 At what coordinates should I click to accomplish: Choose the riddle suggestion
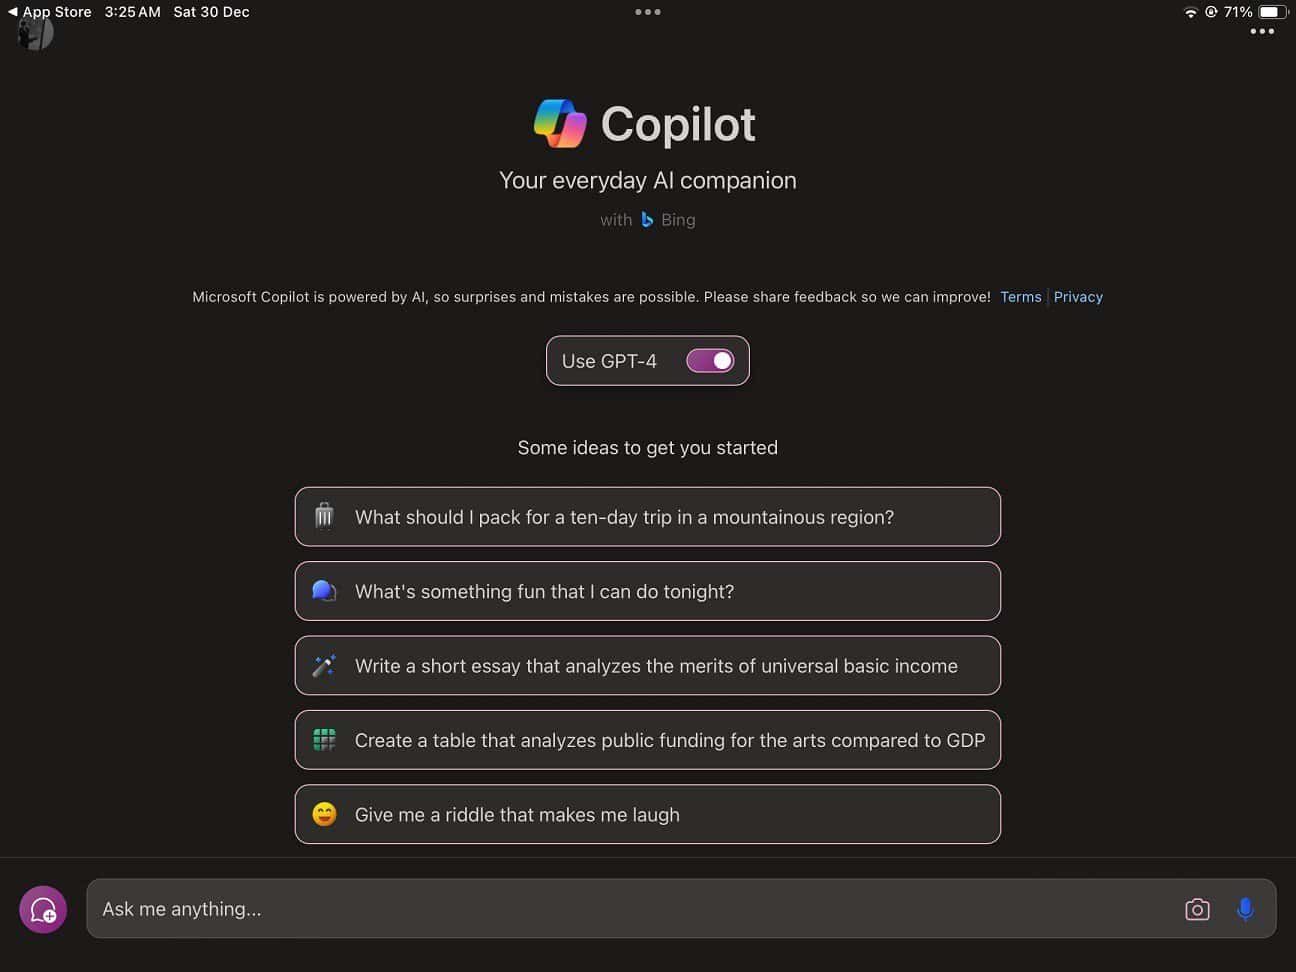(648, 815)
